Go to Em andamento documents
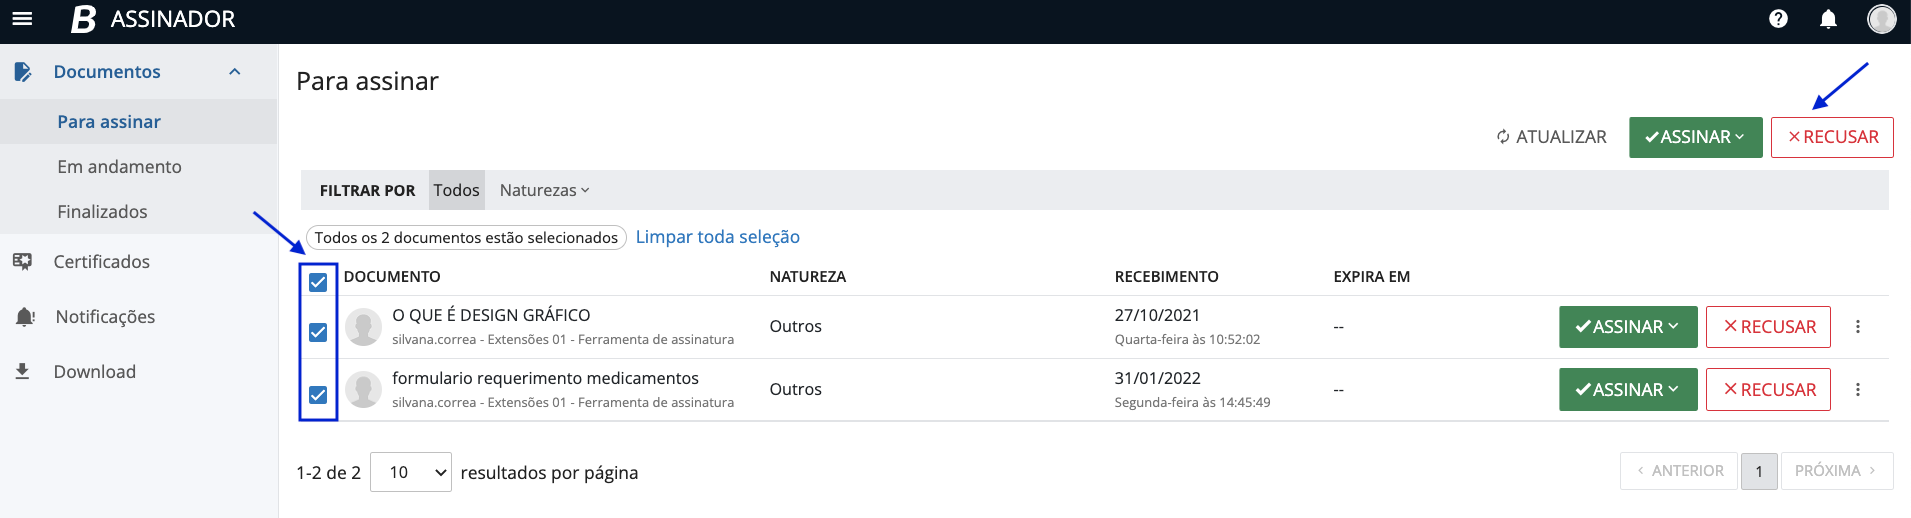 click(x=119, y=167)
